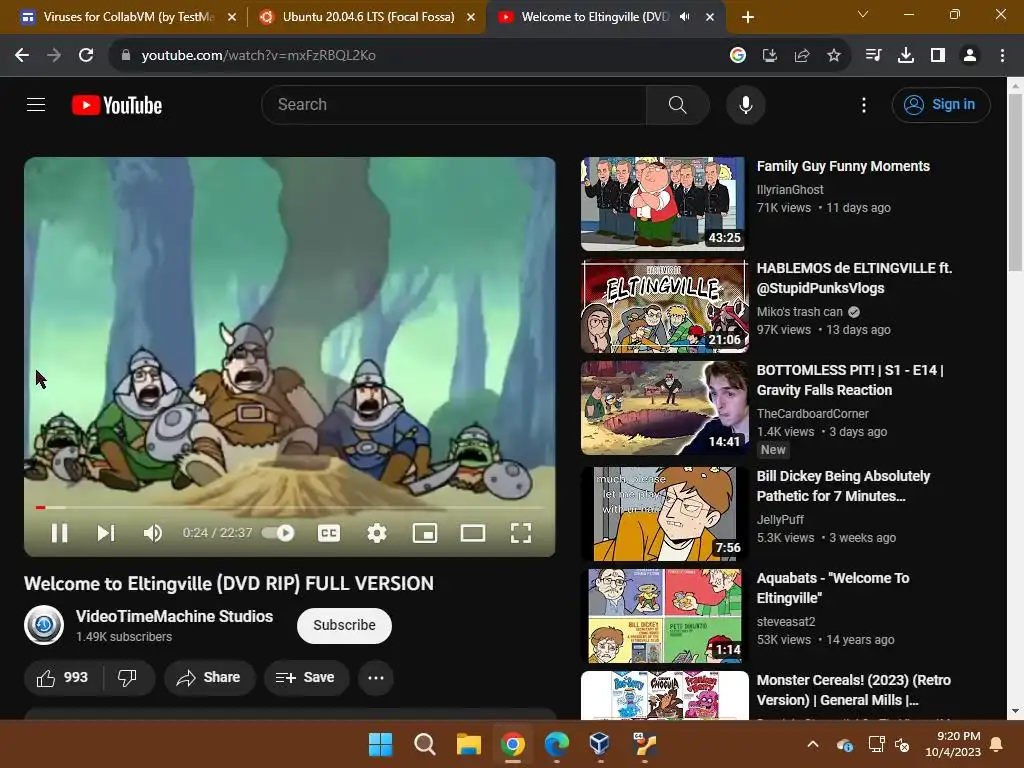Open the Windows Start menu
This screenshot has width=1024, height=768.
pyautogui.click(x=381, y=744)
